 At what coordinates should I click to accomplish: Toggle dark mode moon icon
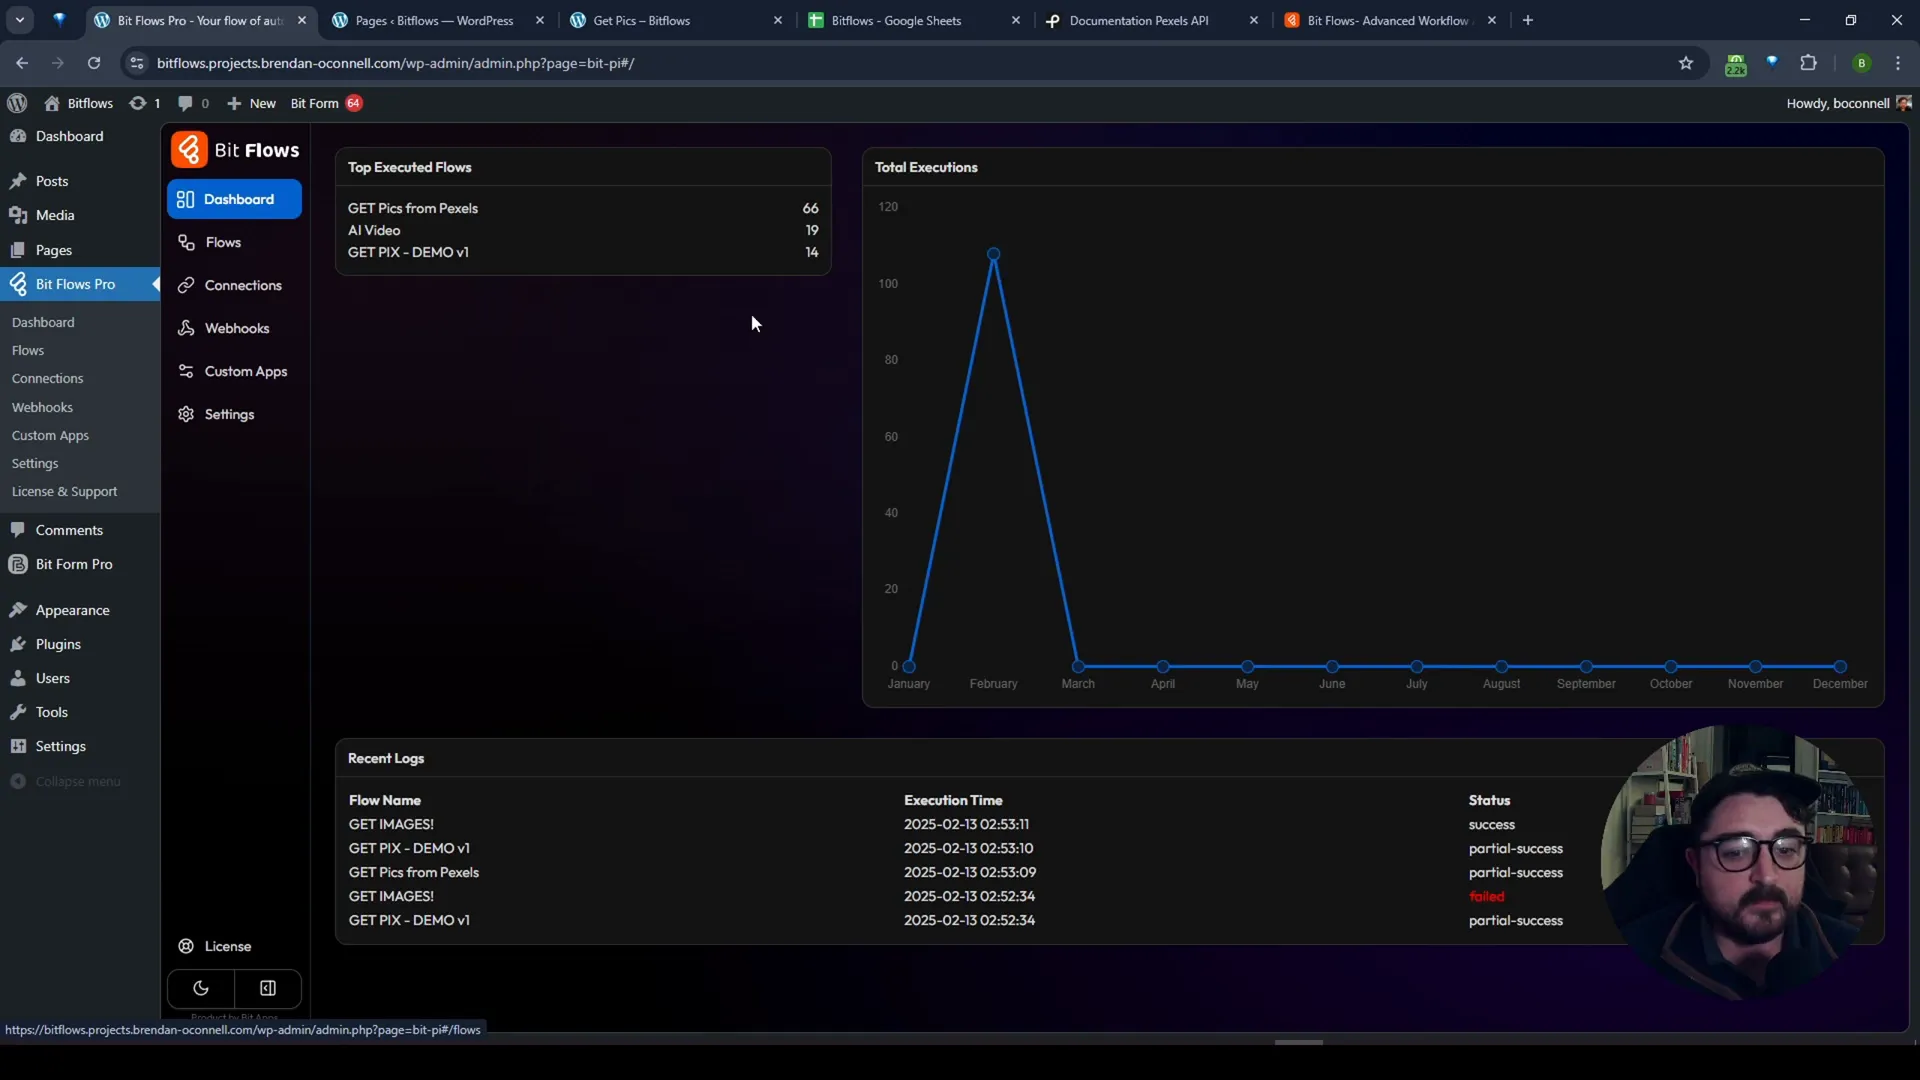coord(201,988)
